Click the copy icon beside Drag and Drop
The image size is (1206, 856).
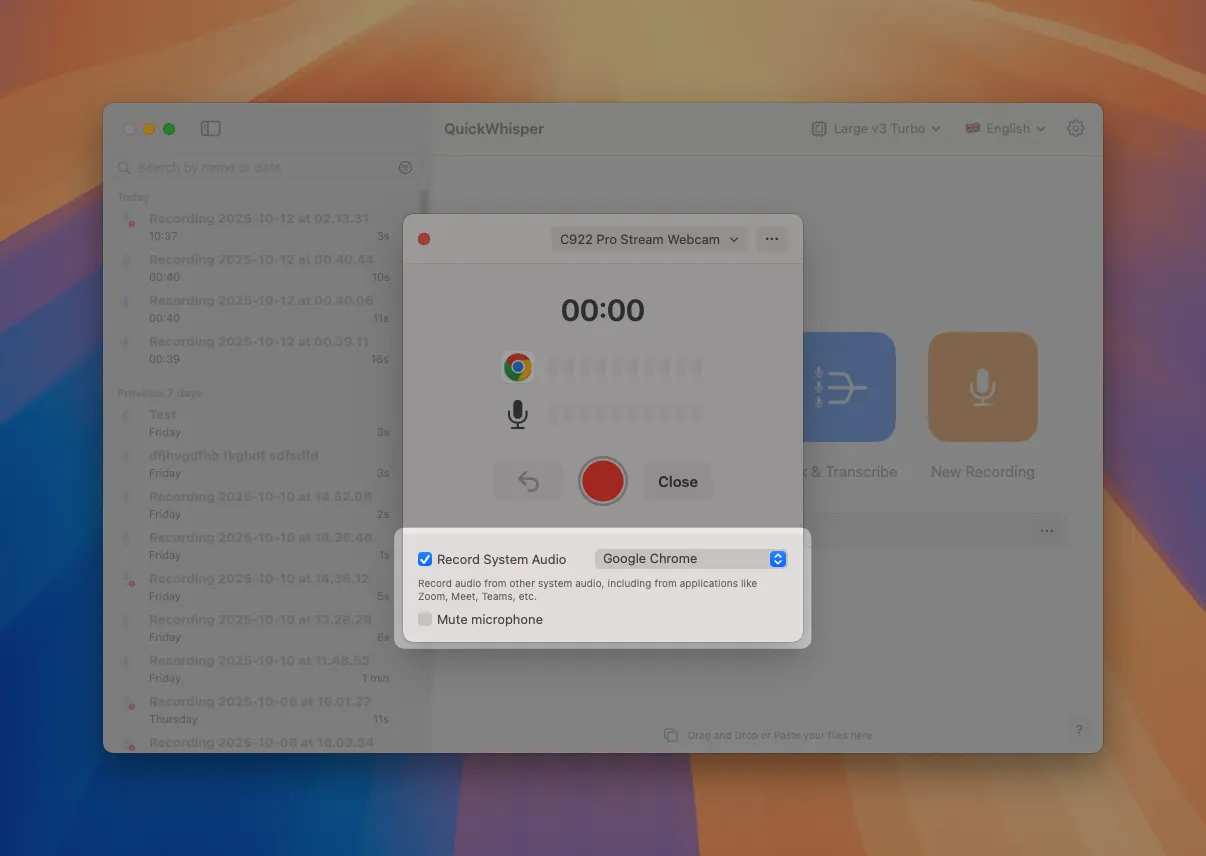(x=671, y=735)
